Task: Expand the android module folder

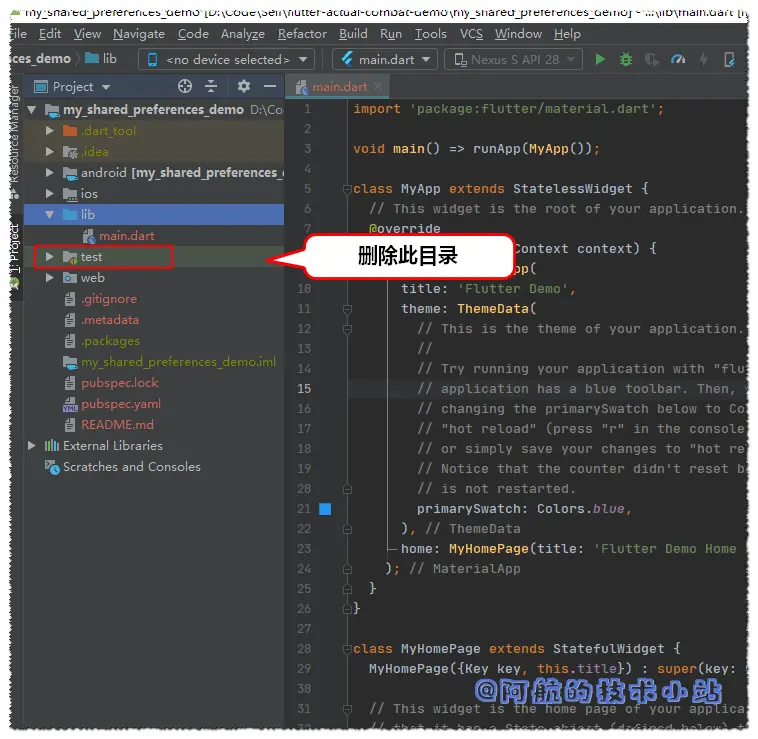Action: [x=49, y=173]
